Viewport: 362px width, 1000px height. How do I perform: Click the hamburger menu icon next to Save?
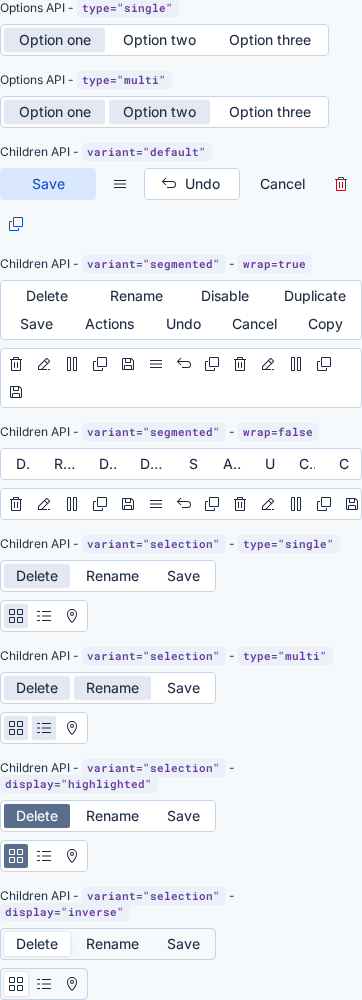coord(120,184)
